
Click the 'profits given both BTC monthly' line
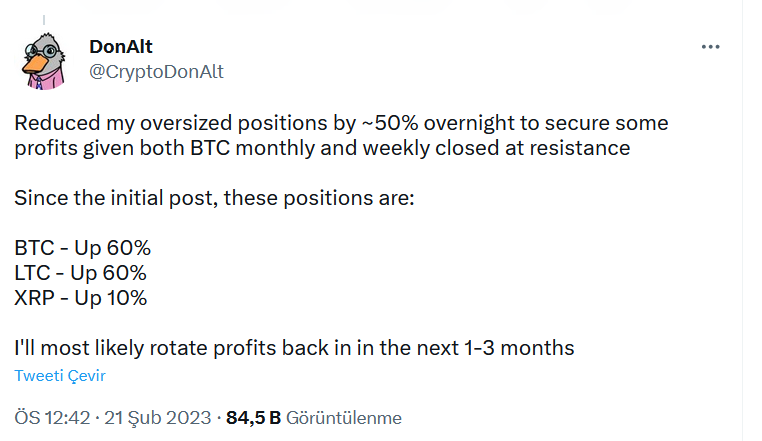(x=322, y=148)
